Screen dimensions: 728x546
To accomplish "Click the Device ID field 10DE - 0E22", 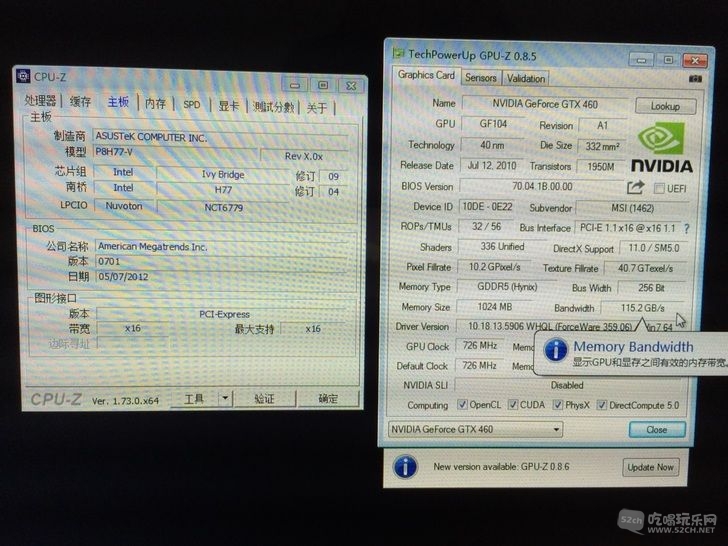I will pos(487,207).
